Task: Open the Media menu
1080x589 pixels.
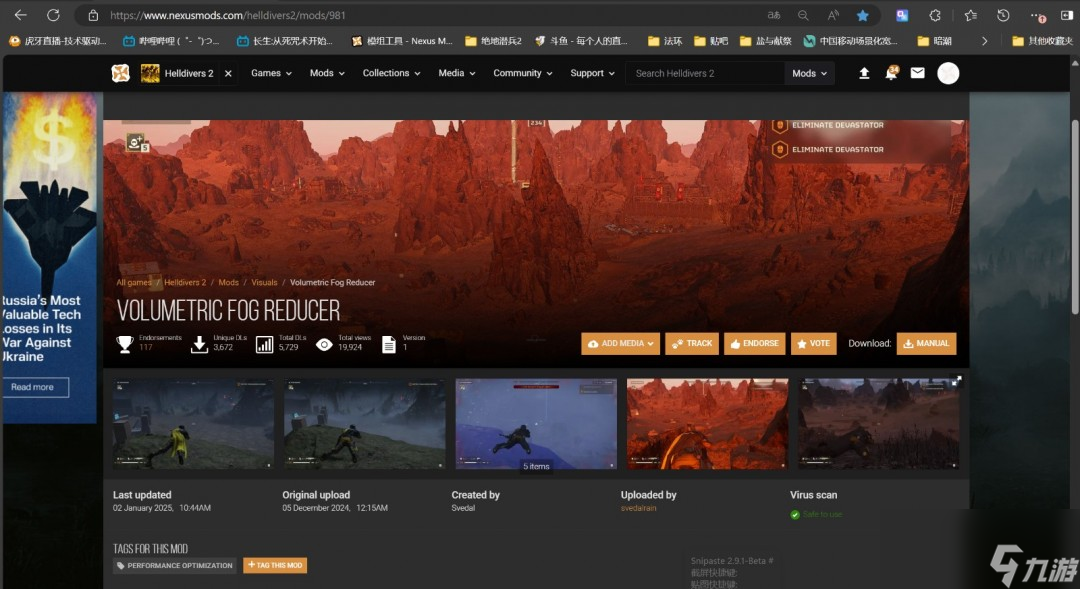Action: (x=457, y=73)
